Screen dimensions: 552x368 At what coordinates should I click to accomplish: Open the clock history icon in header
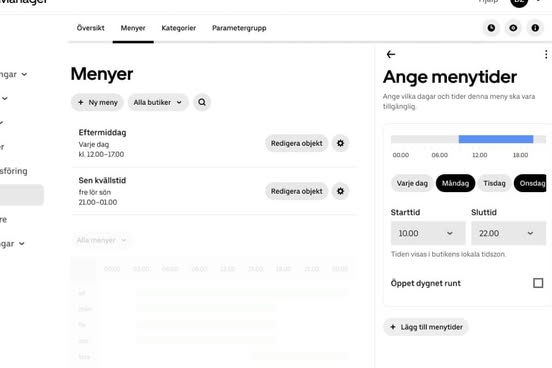491,28
